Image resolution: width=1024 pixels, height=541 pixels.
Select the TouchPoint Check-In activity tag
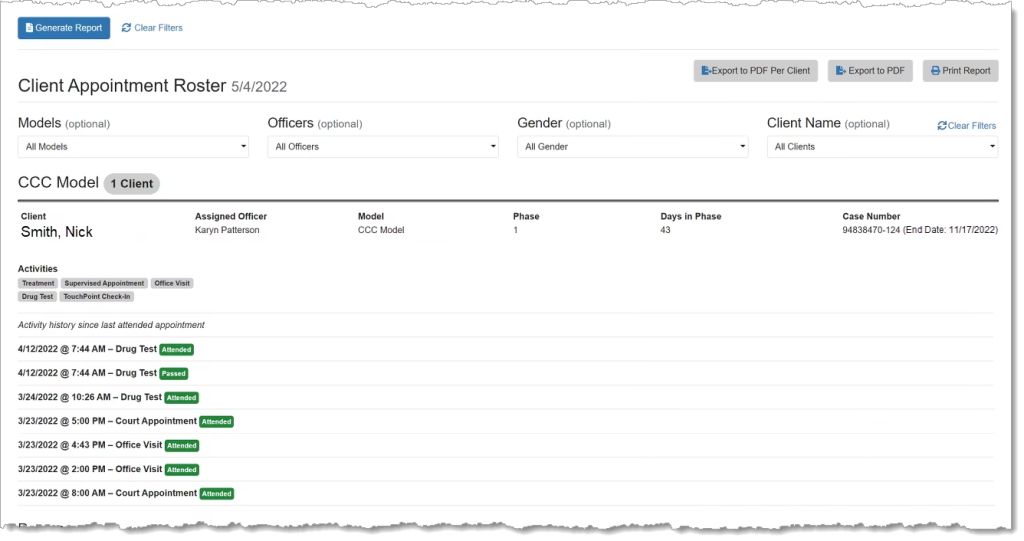[x=96, y=297]
